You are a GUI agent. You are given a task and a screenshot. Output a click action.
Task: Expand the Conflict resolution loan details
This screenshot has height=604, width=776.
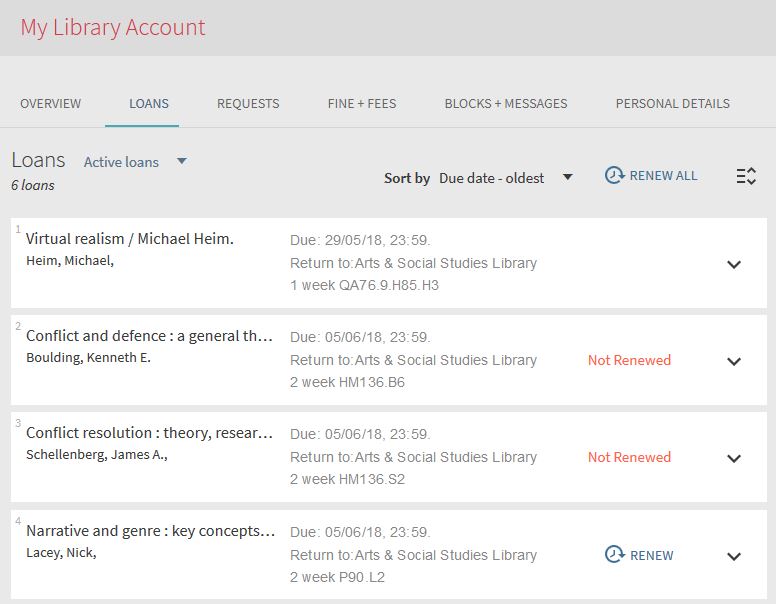734,459
